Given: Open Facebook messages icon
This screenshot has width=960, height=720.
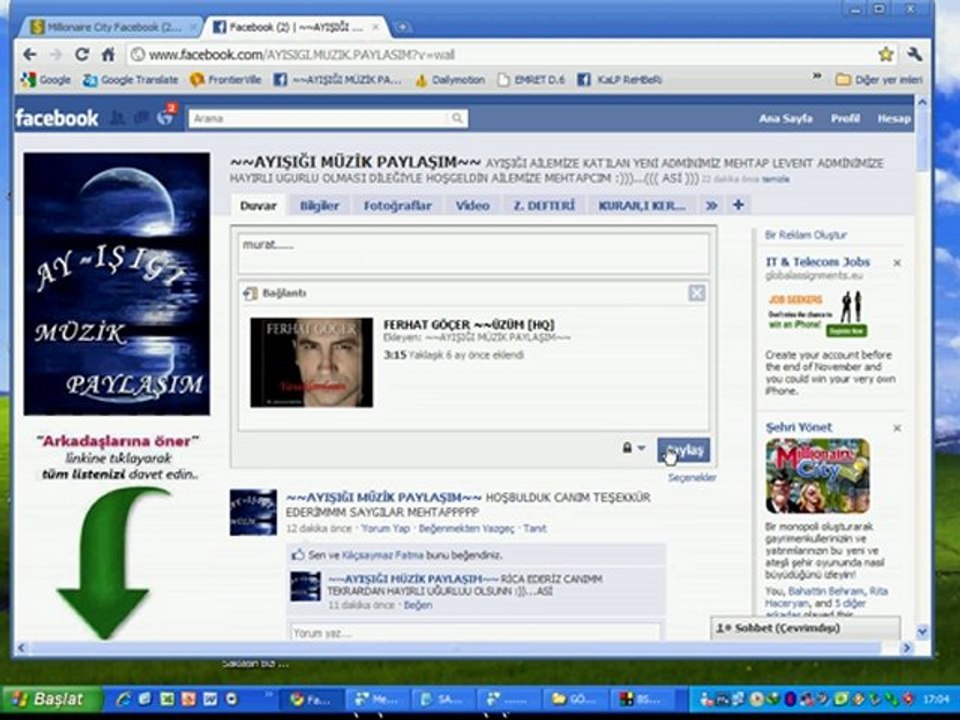Looking at the screenshot, I should pos(142,118).
